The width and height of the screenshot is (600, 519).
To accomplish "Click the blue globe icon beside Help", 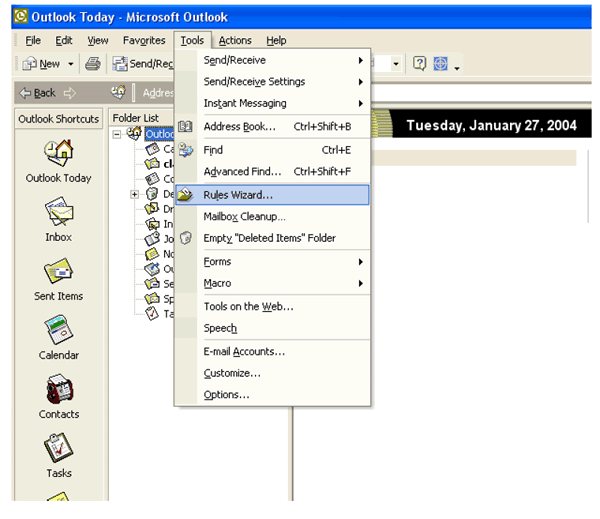I will coord(440,64).
